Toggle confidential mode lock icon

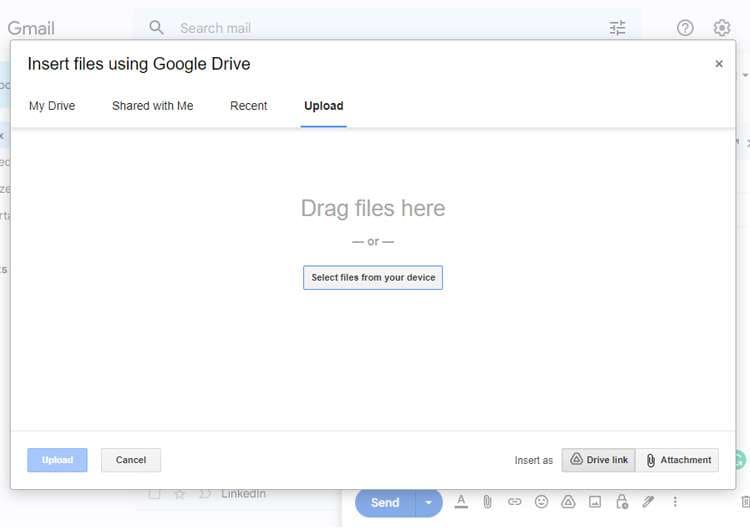point(622,502)
